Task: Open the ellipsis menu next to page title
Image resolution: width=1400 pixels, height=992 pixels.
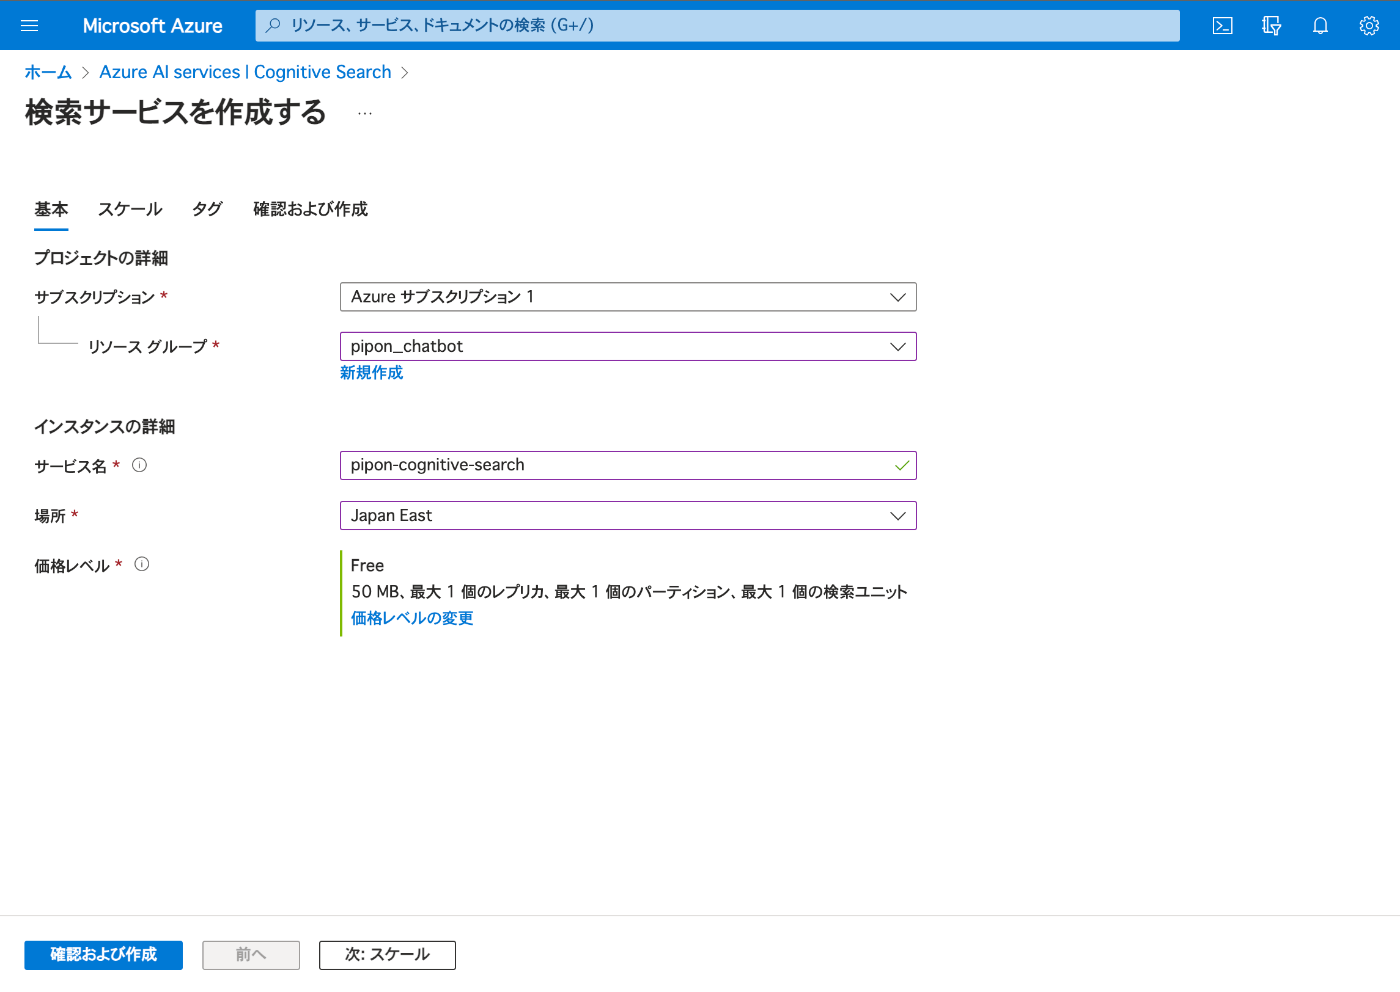Action: point(365,113)
